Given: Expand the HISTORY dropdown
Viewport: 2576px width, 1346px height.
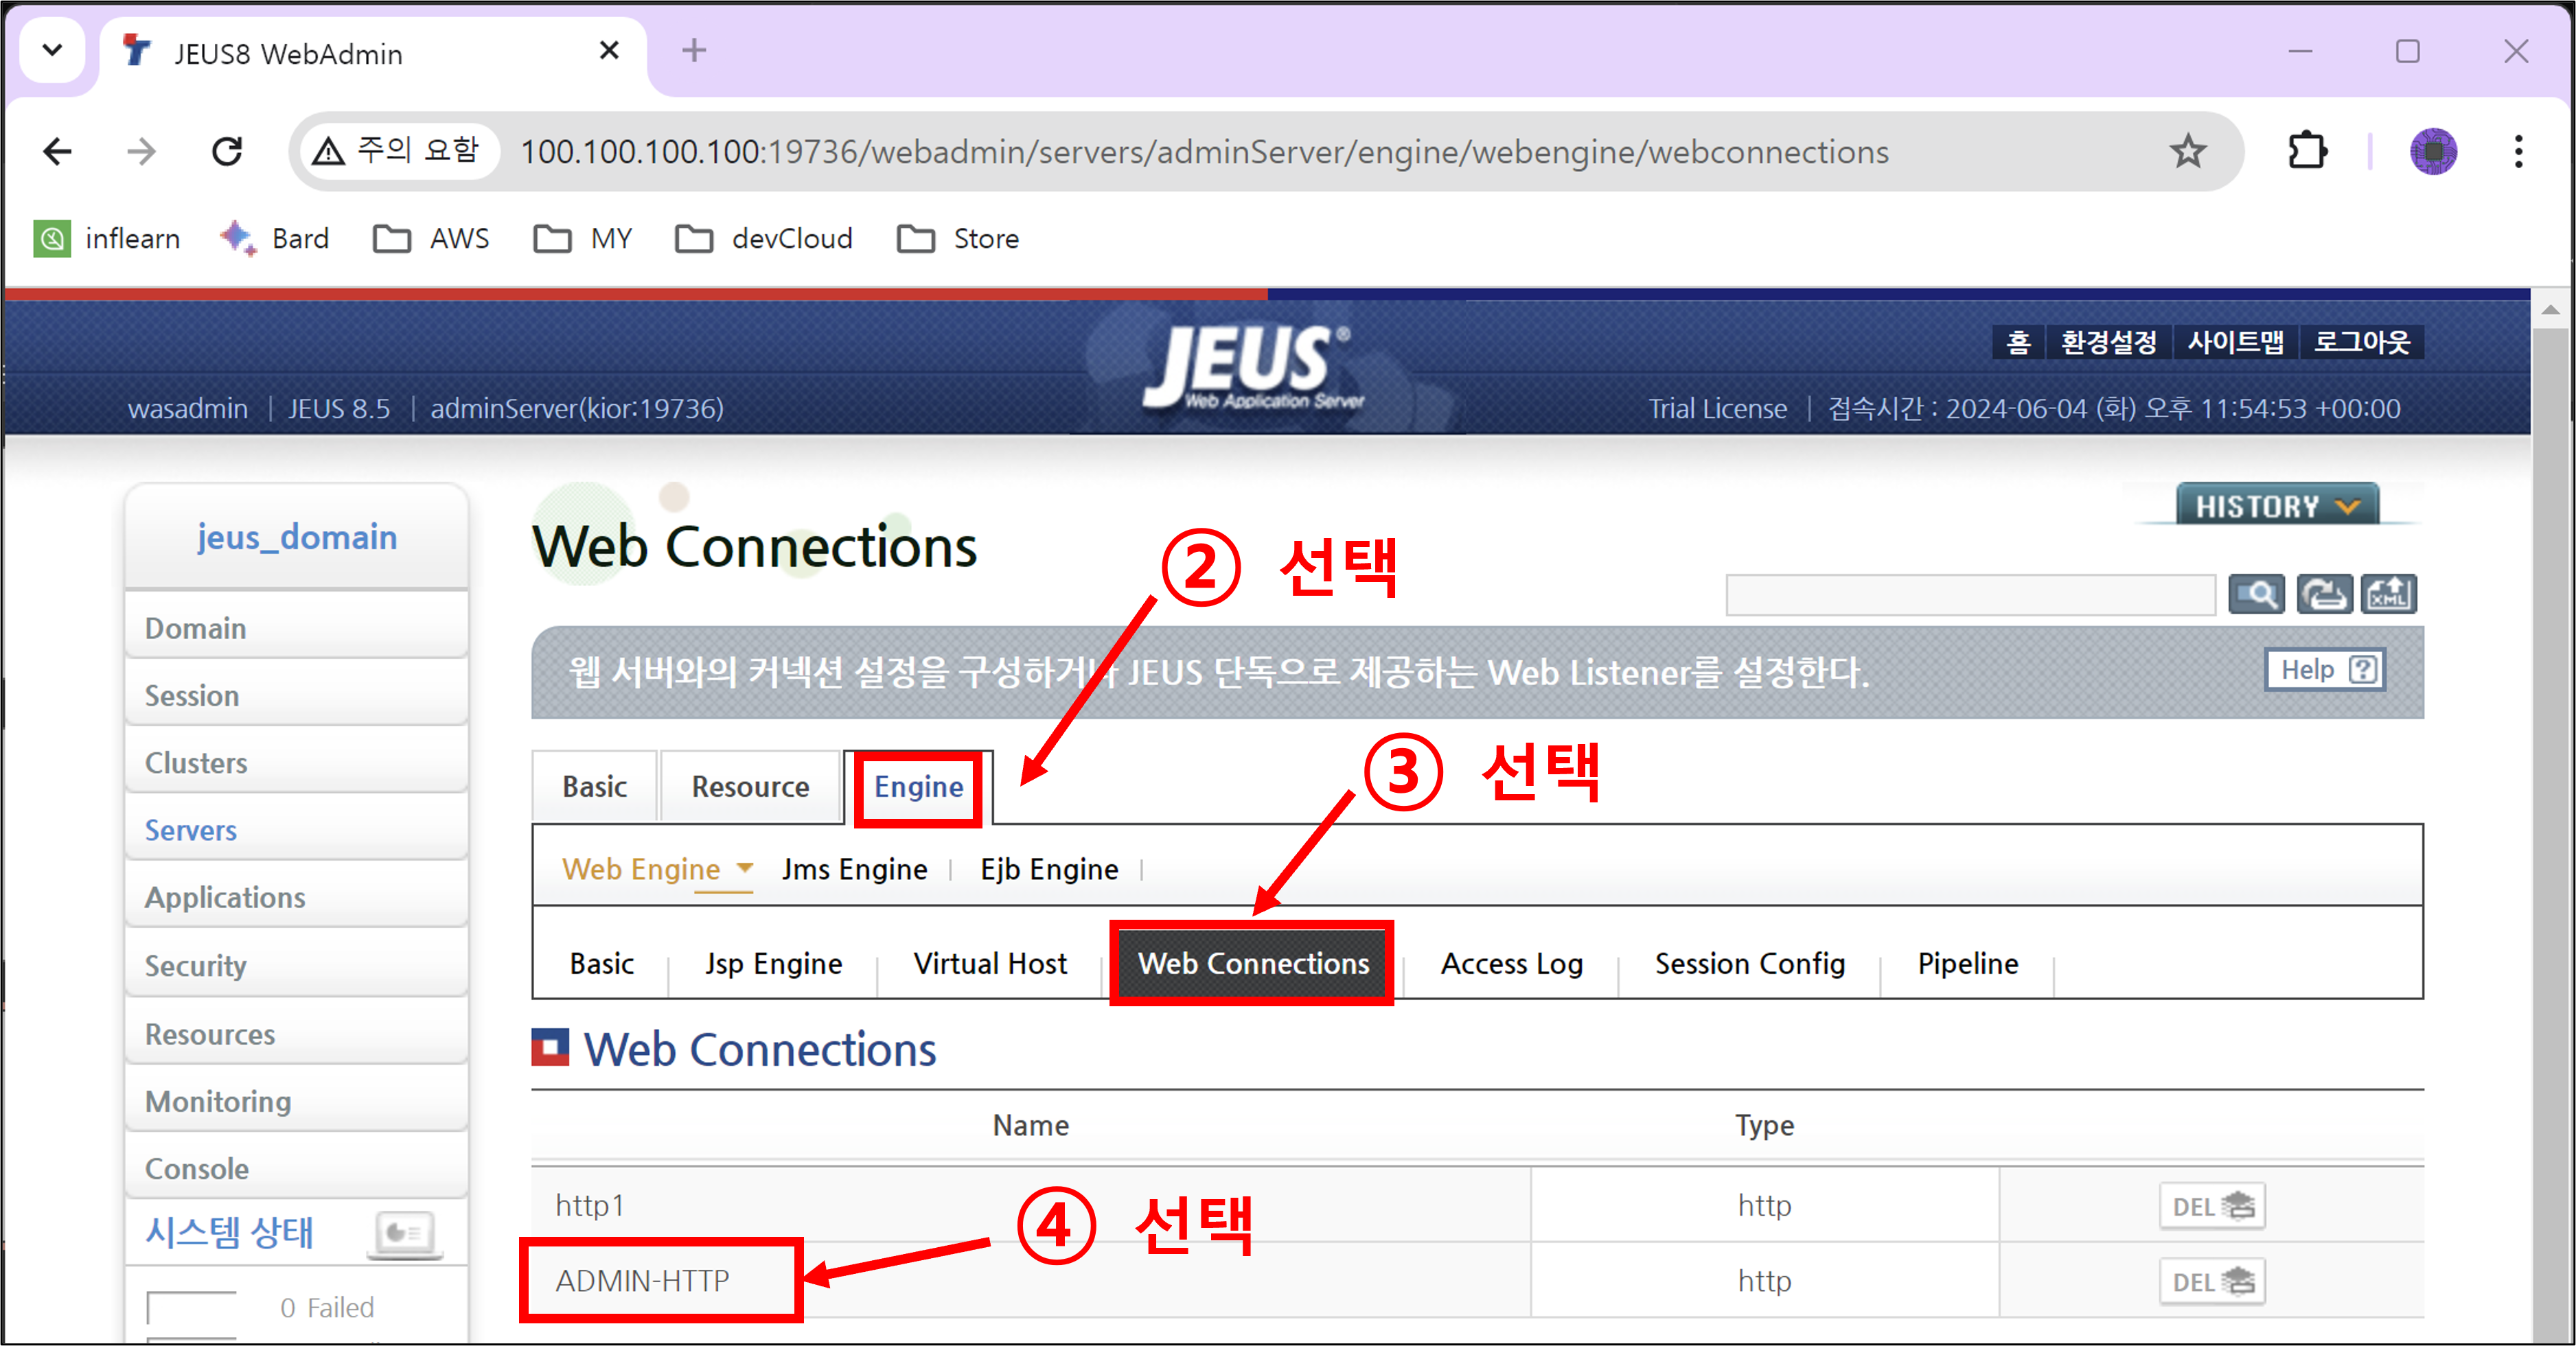Looking at the screenshot, I should pyautogui.click(x=2277, y=506).
